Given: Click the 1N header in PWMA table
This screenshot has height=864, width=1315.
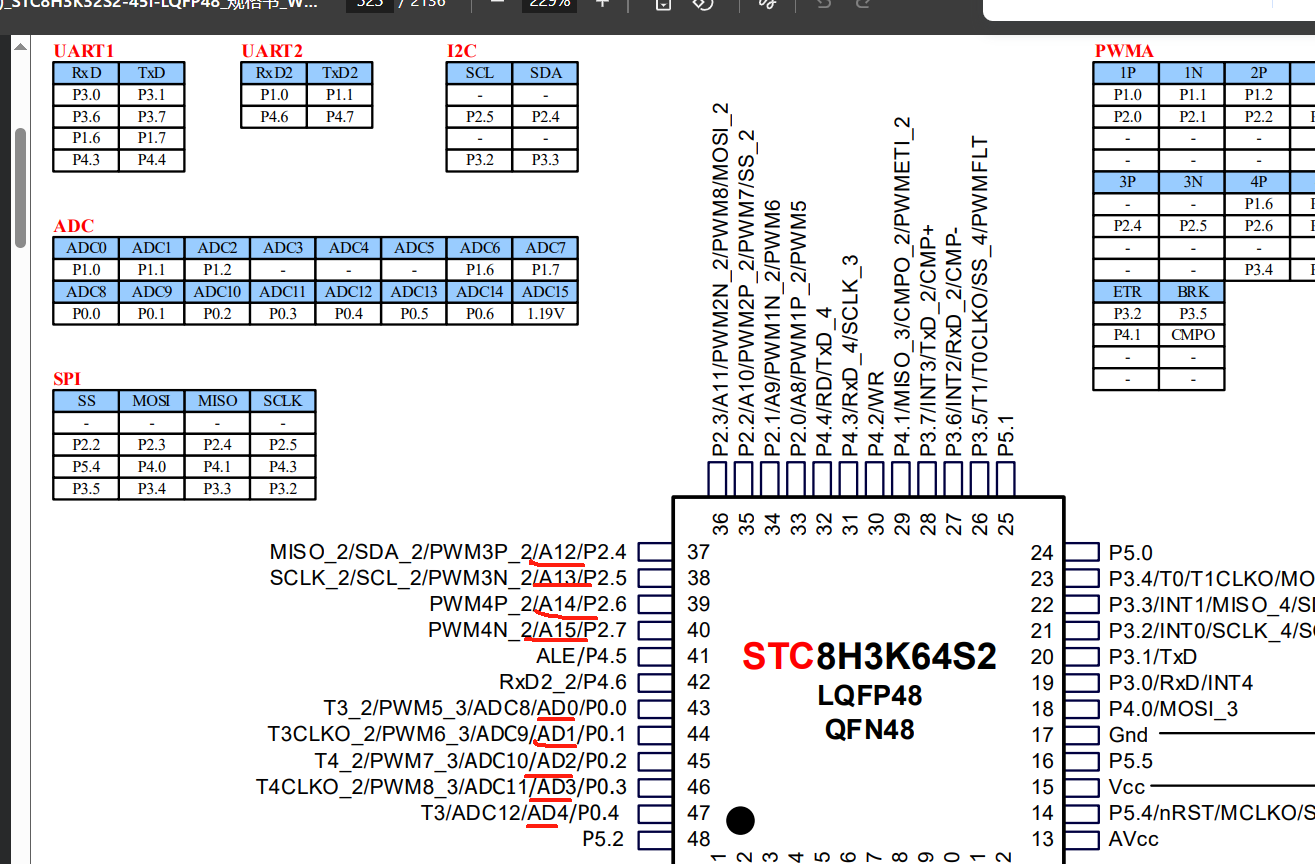Looking at the screenshot, I should [x=1193, y=73].
